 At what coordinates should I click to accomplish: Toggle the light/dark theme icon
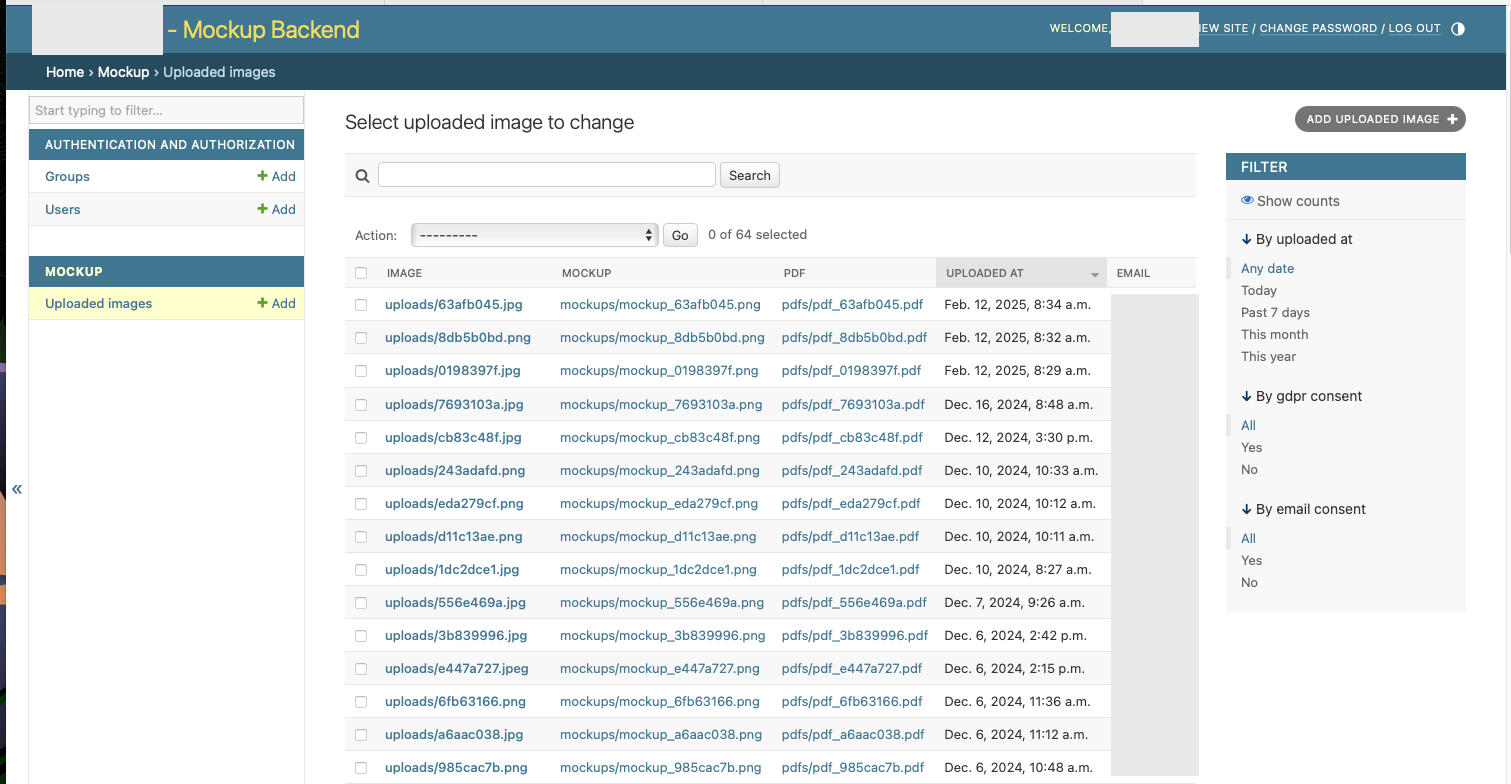pyautogui.click(x=1457, y=29)
